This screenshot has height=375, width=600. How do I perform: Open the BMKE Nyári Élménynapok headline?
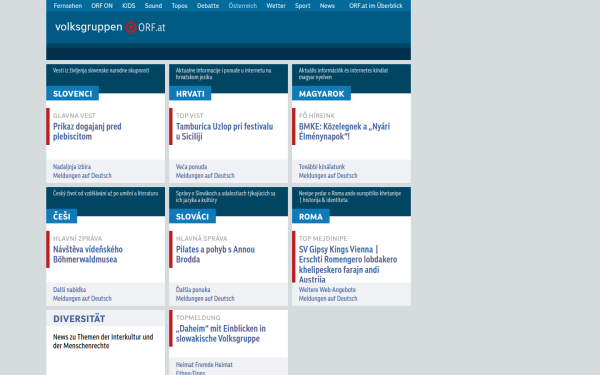click(344, 131)
